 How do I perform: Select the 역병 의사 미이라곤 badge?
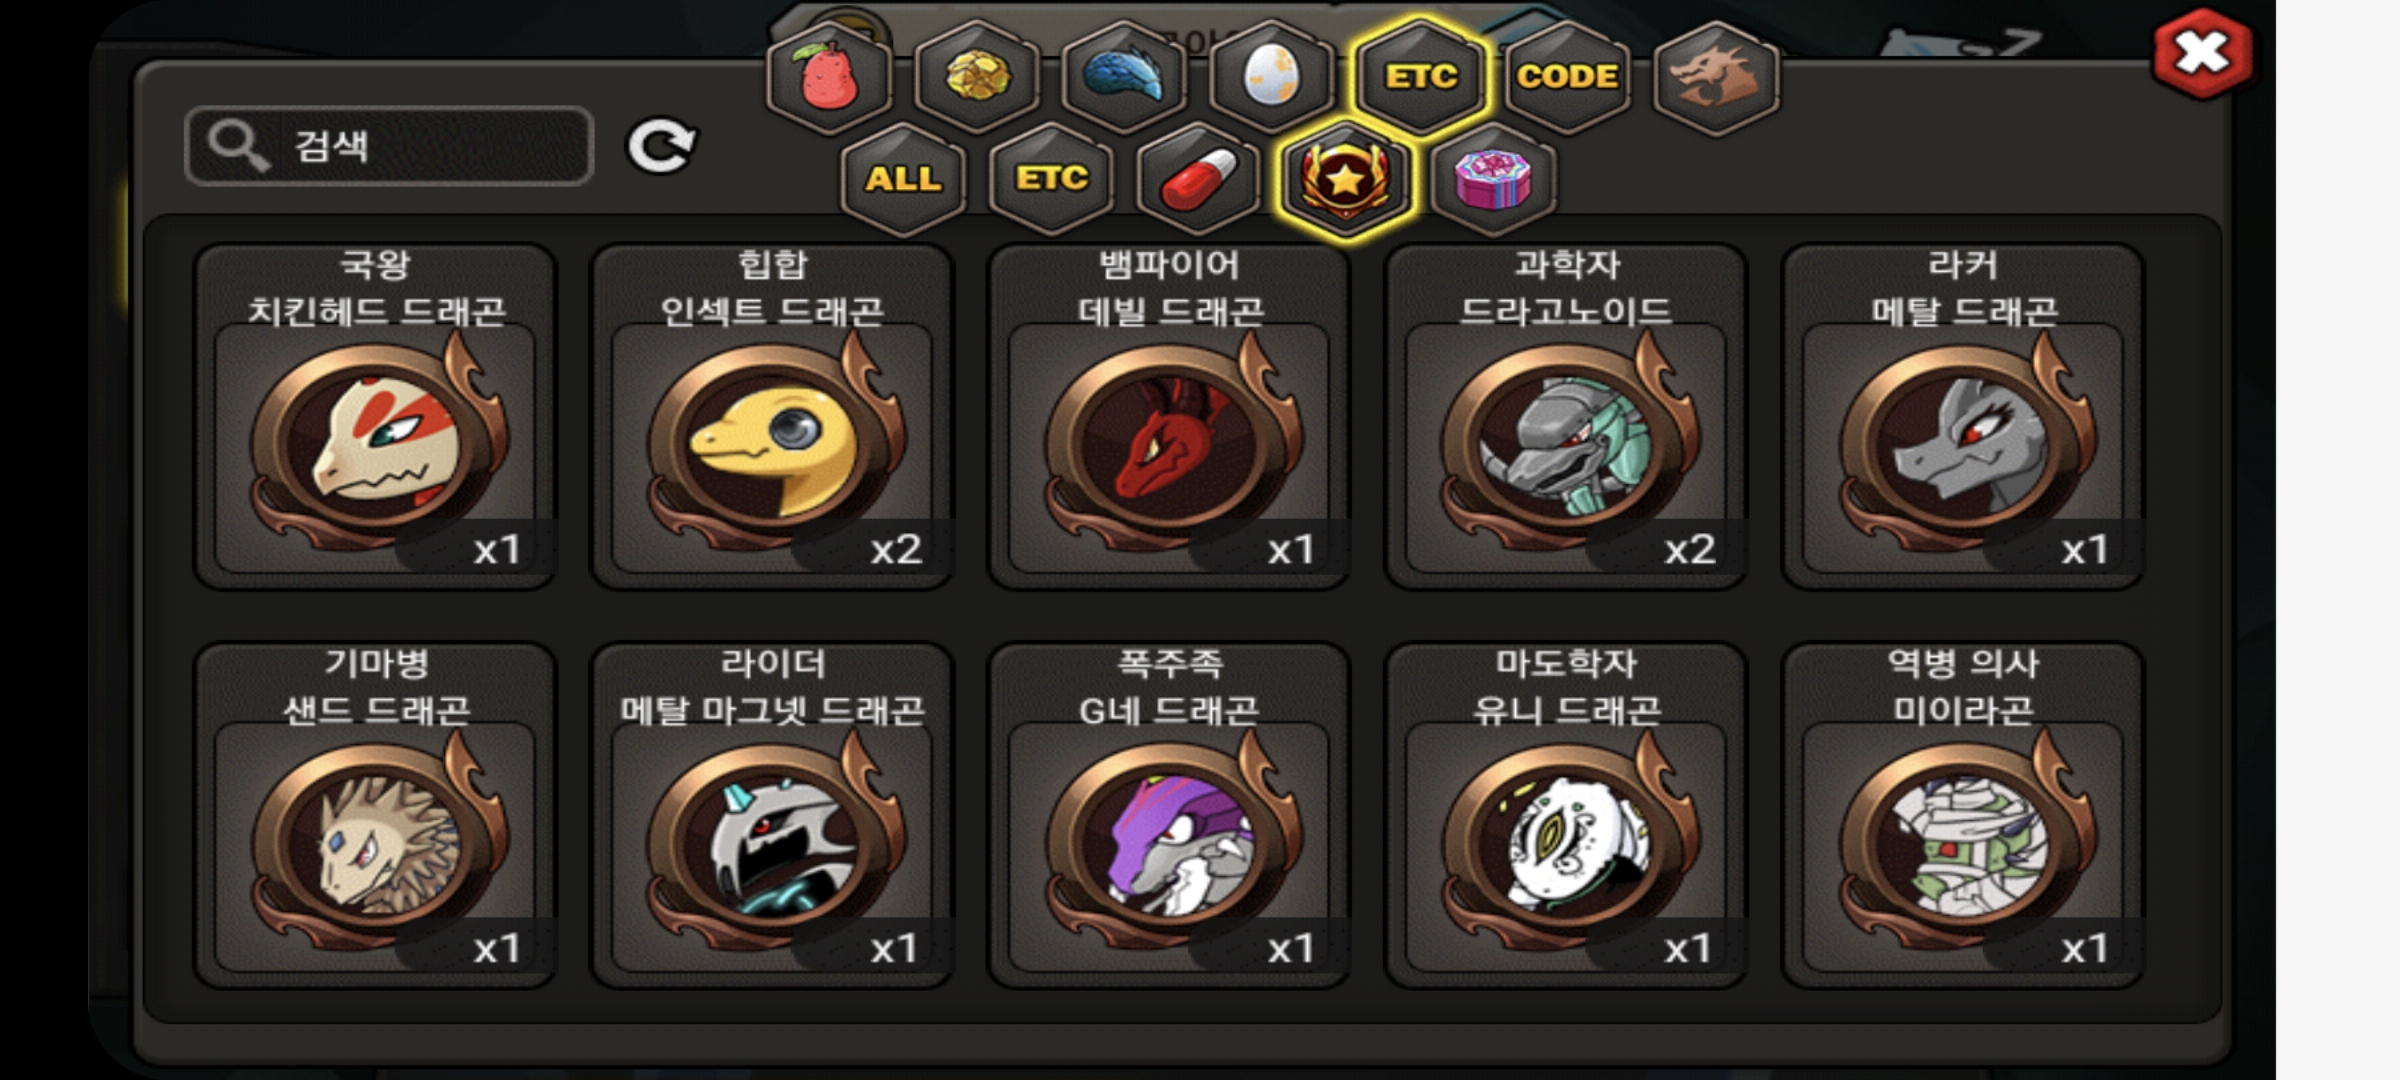[1963, 815]
